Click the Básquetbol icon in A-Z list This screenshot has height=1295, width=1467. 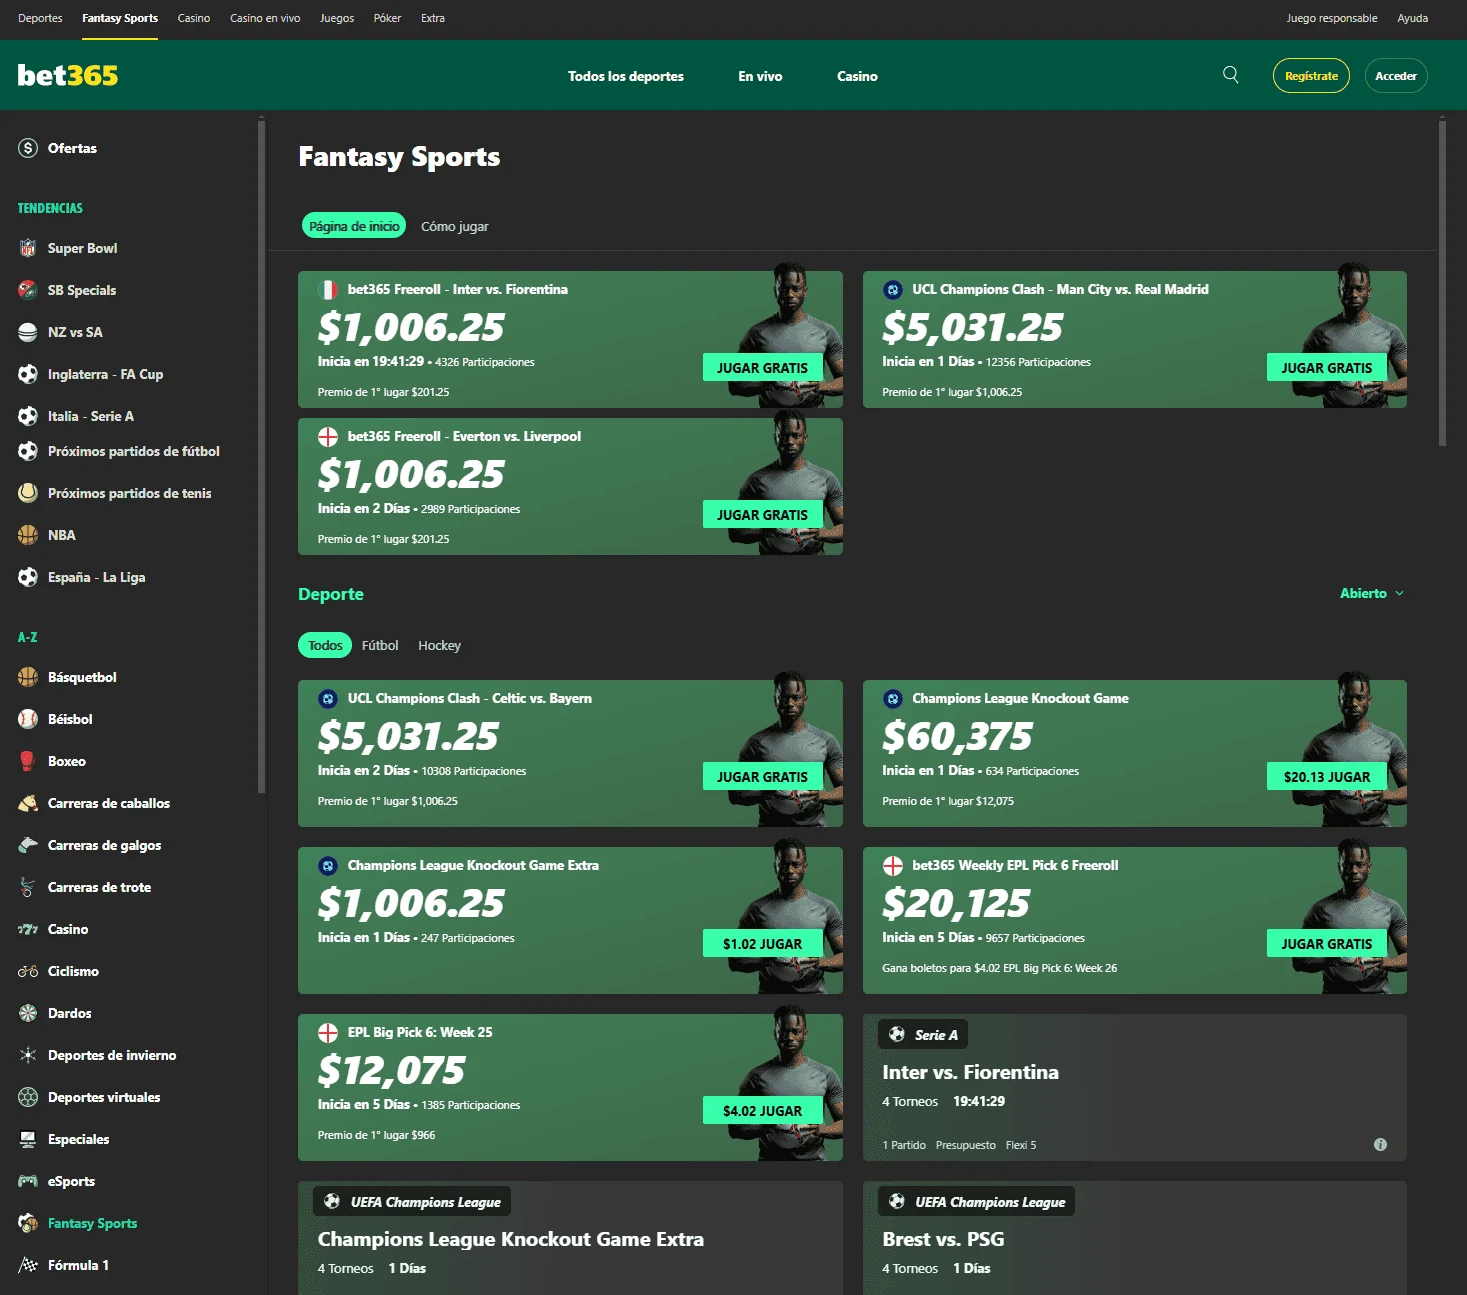(x=28, y=677)
